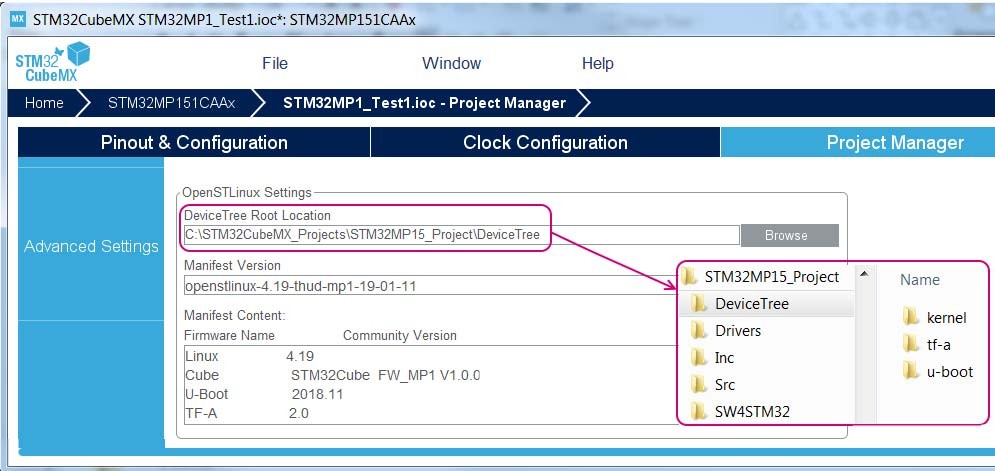Click the kernel folder icon

pyautogui.click(x=911, y=316)
